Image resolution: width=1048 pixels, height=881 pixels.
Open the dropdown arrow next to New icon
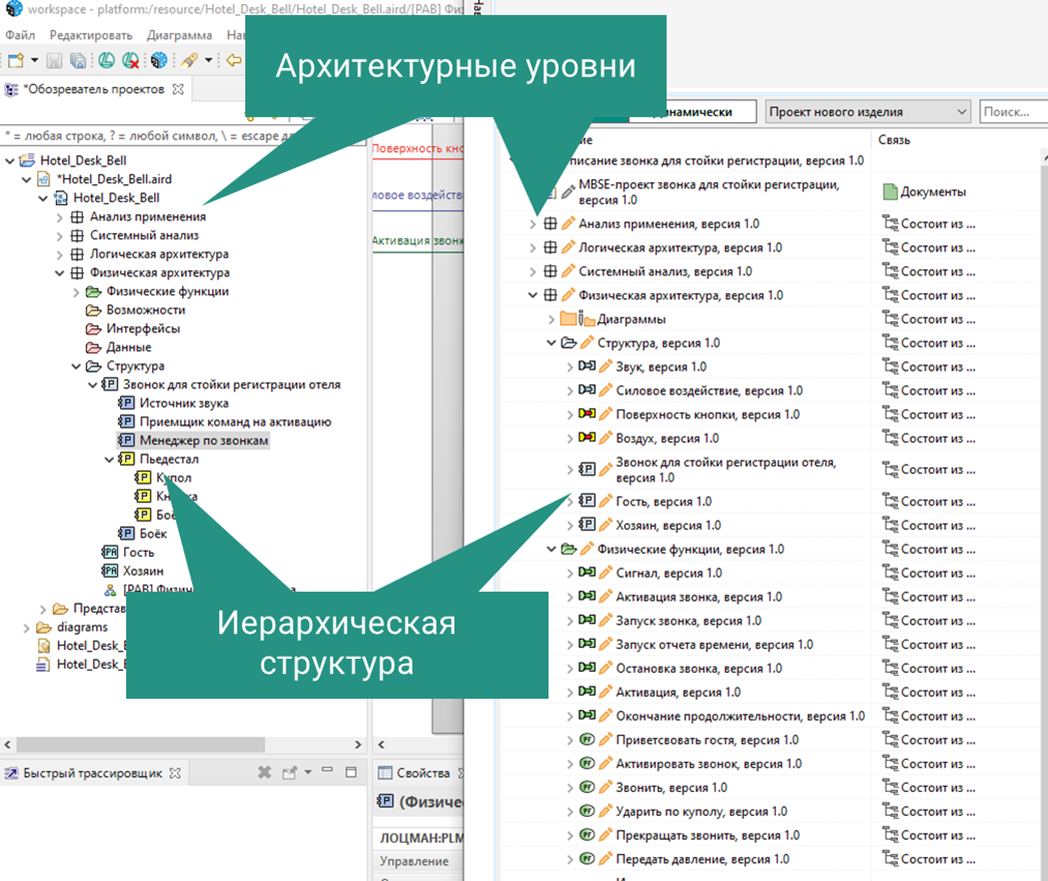pos(34,61)
